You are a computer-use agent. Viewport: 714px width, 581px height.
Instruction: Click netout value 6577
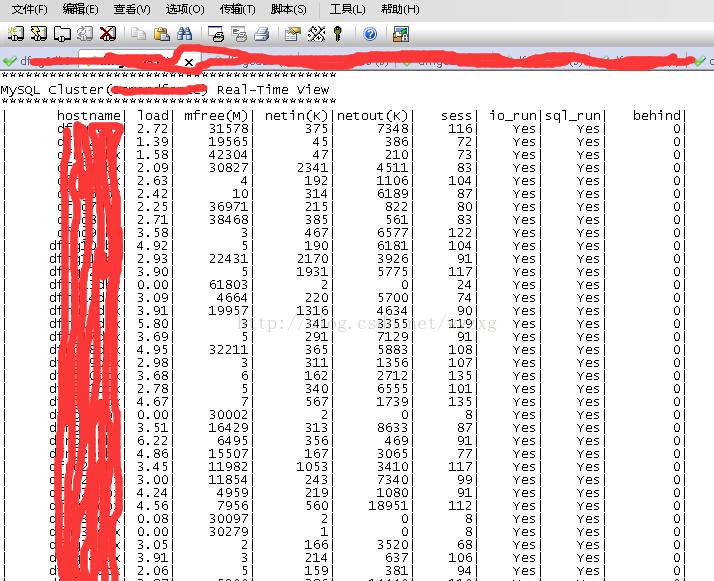click(393, 233)
